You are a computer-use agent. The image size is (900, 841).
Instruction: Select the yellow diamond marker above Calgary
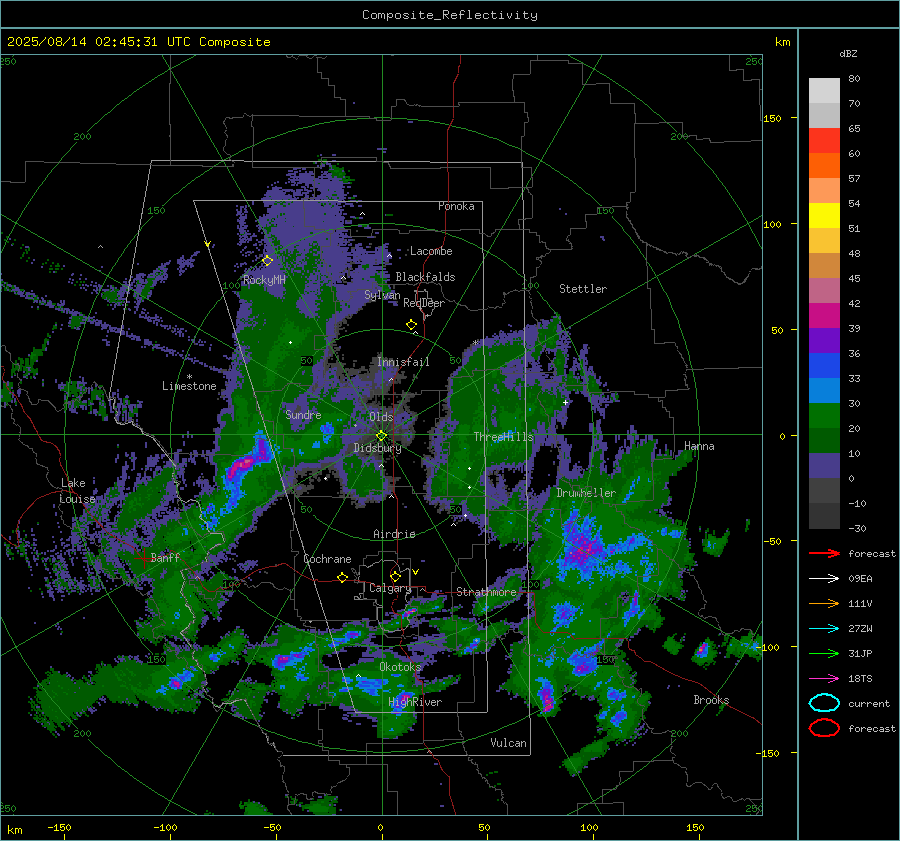click(395, 576)
